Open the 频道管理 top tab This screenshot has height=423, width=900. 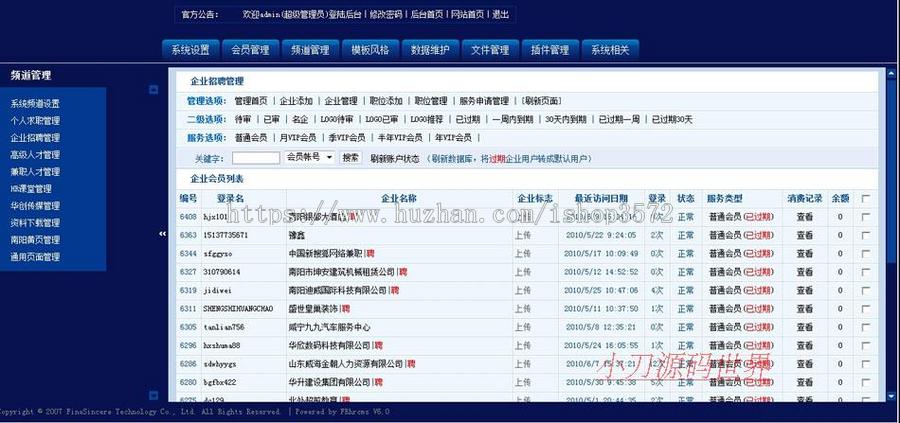310,50
